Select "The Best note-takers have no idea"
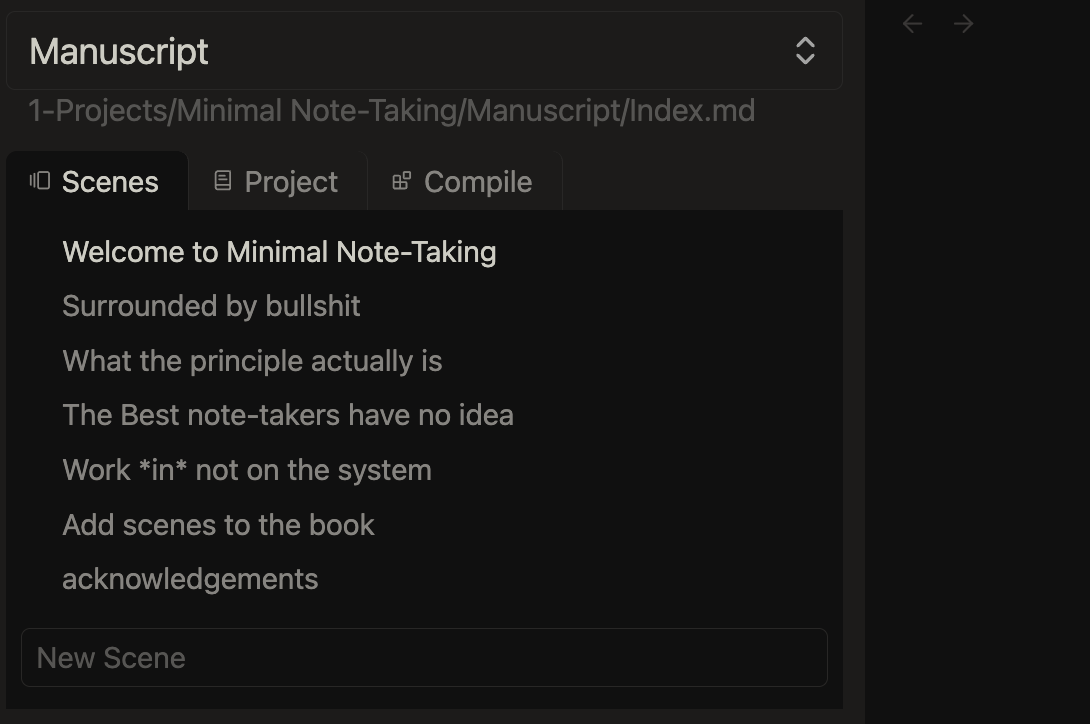1090x724 pixels. 288,415
